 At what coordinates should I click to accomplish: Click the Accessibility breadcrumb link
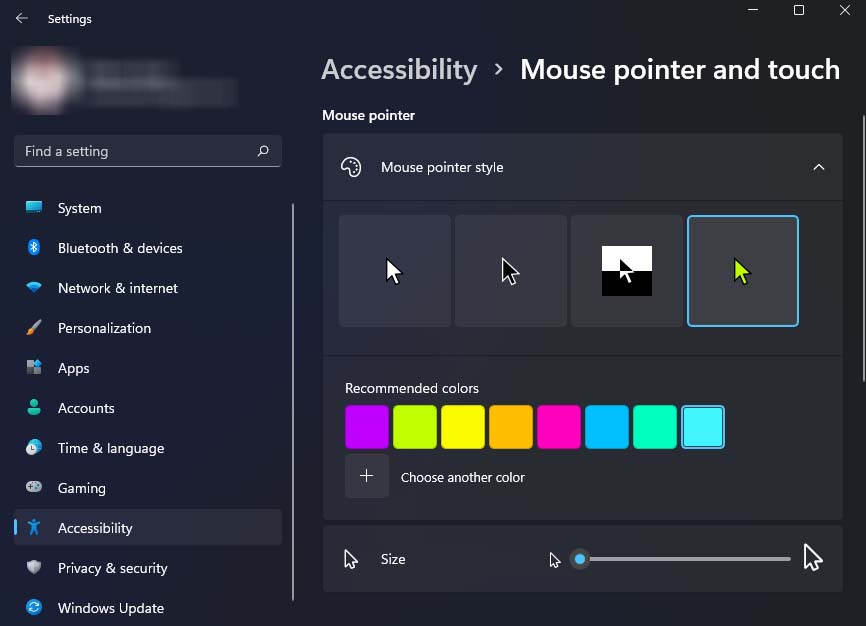coord(399,70)
